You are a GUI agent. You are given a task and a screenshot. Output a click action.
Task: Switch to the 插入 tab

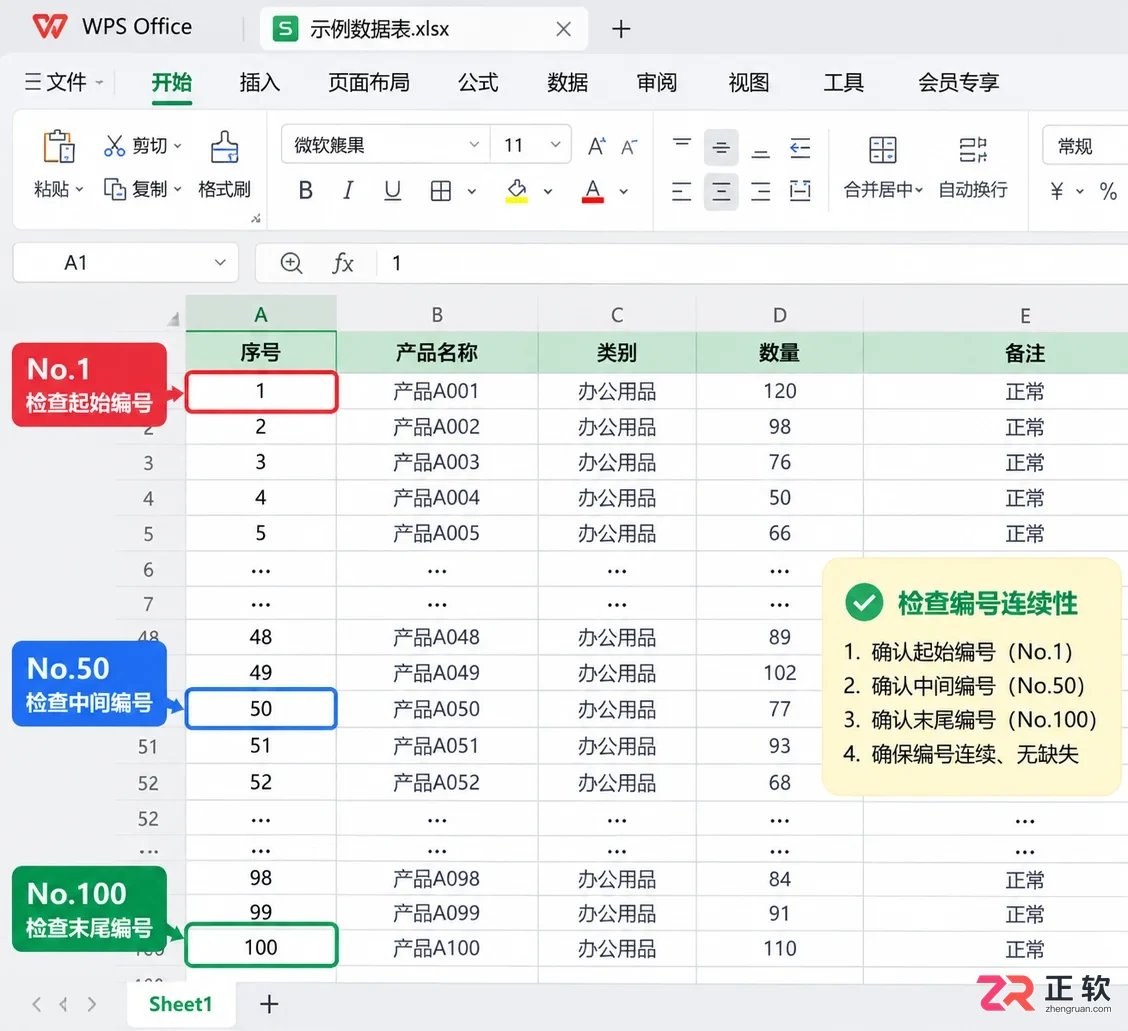point(260,83)
